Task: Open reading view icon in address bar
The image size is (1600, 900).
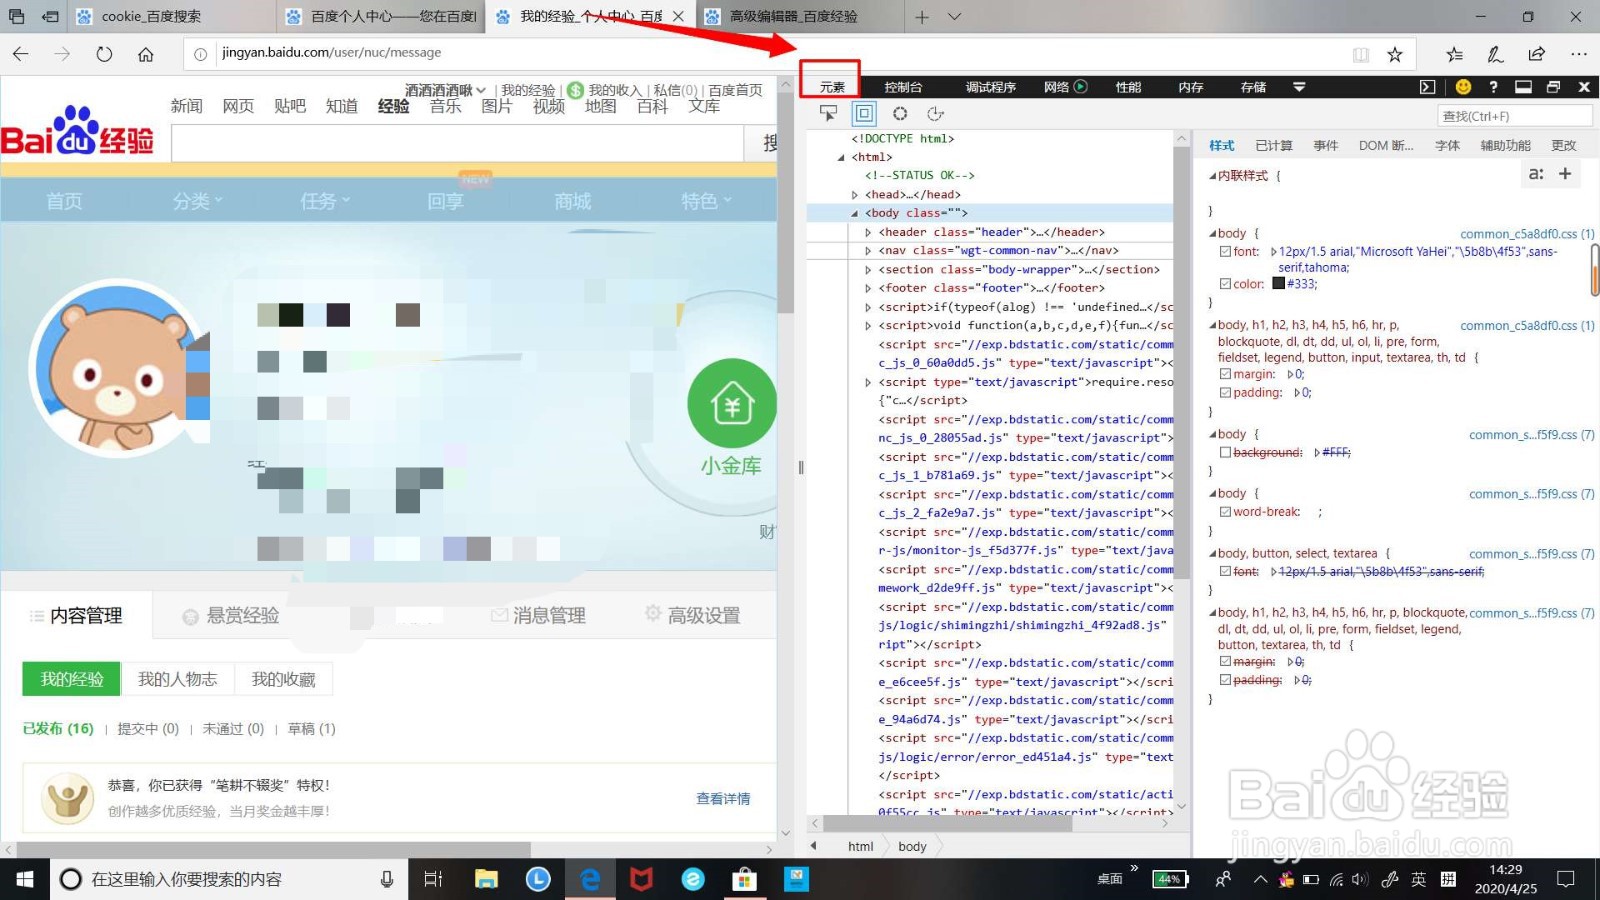Action: pyautogui.click(x=1361, y=54)
